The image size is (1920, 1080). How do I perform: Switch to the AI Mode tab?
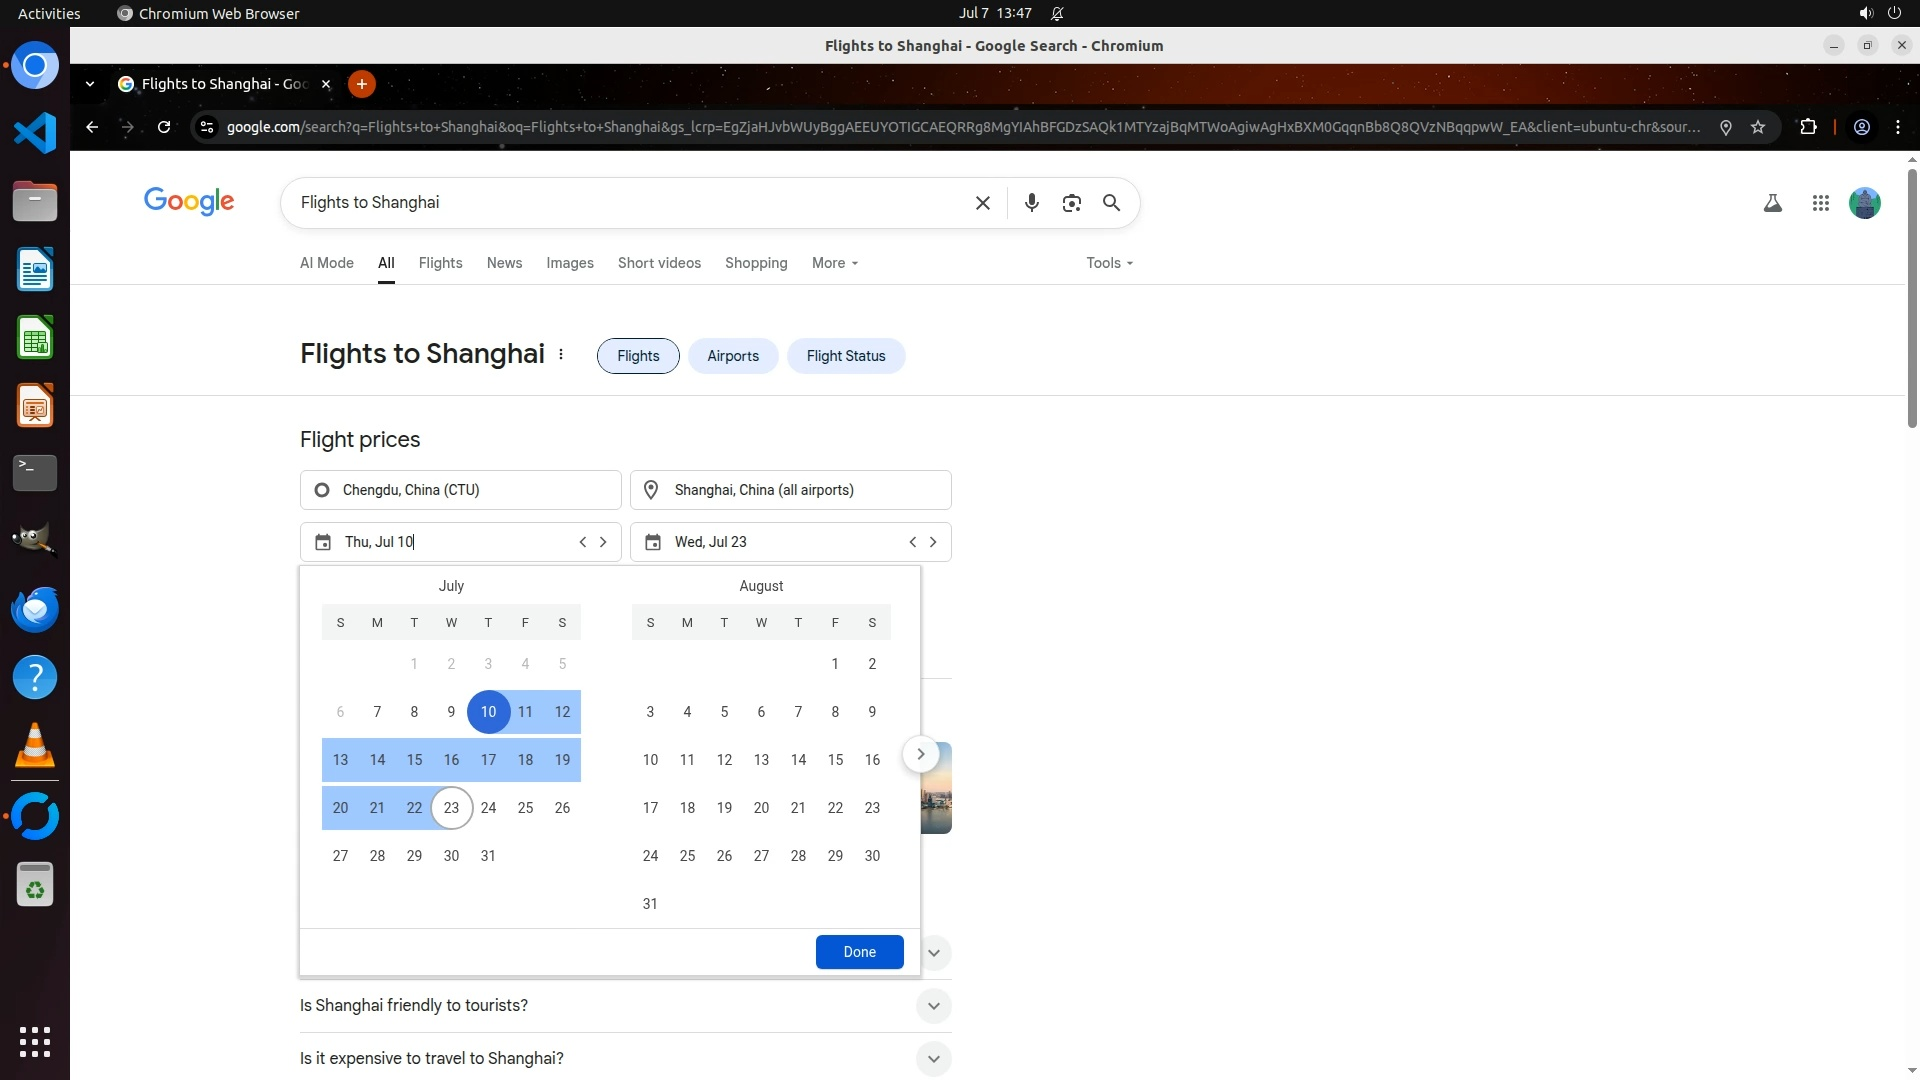[326, 263]
